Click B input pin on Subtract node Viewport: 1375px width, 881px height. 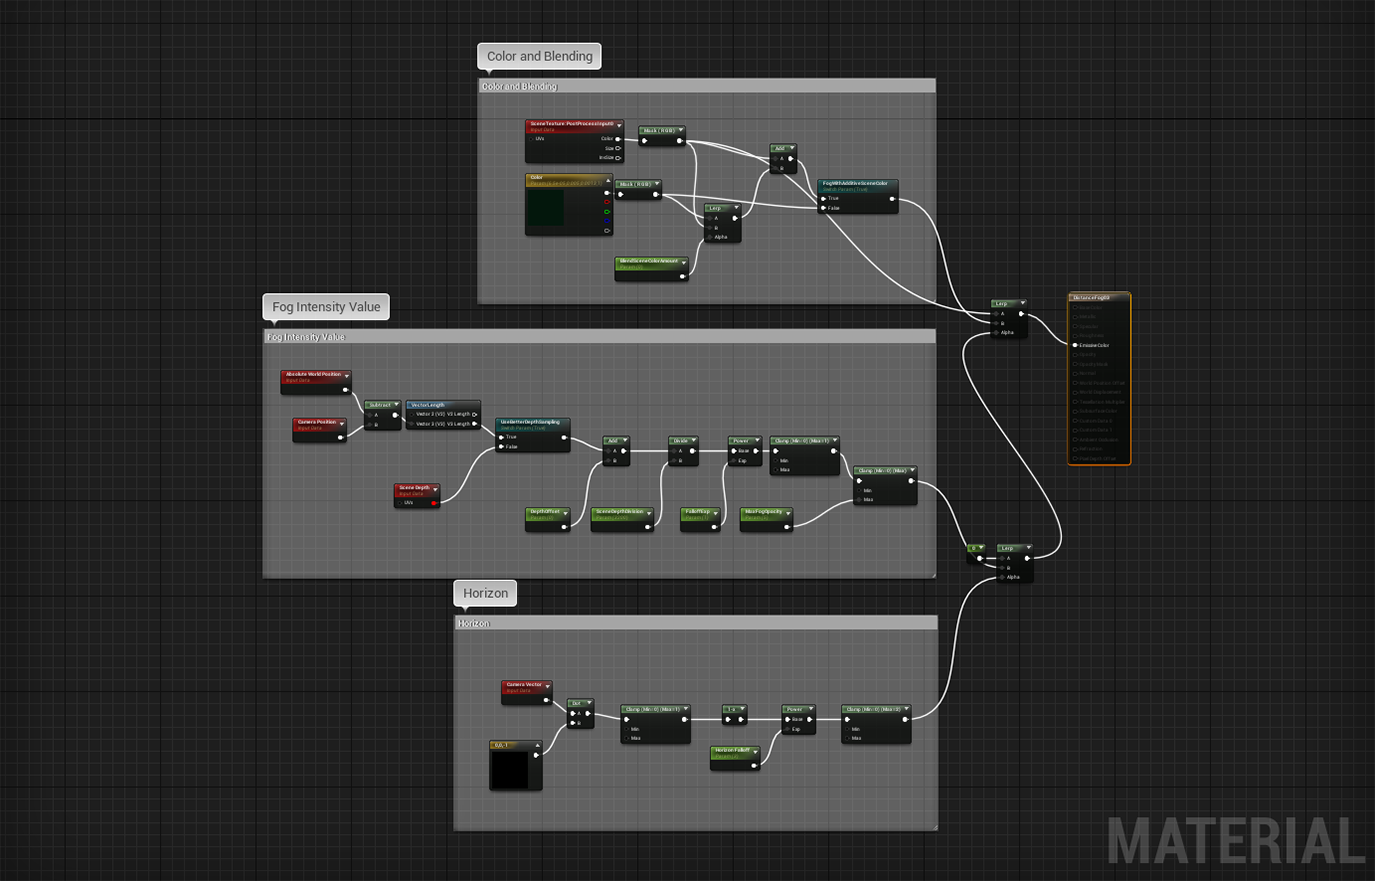point(369,425)
